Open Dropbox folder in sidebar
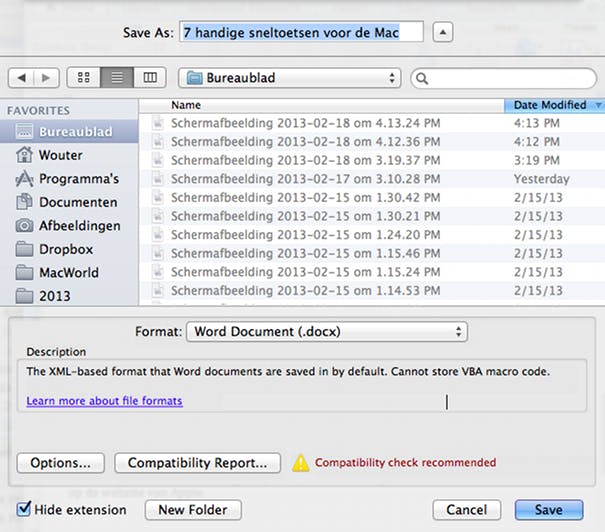Screen dimensions: 605x532 [x=66, y=249]
